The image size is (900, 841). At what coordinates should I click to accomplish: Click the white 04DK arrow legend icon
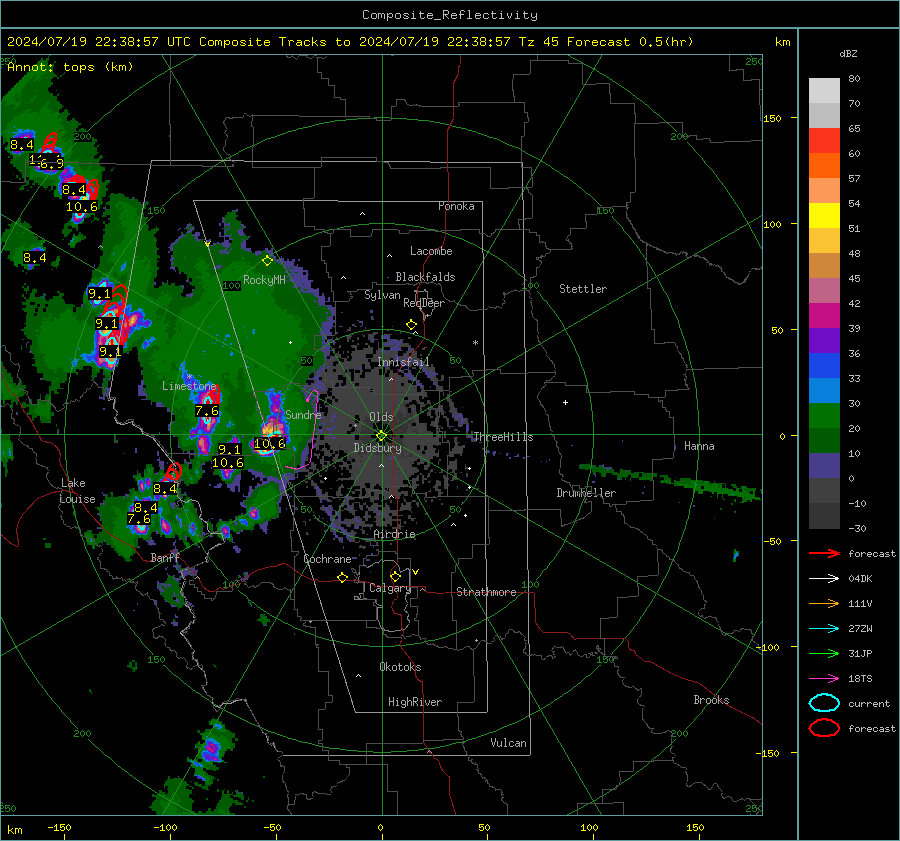click(824, 579)
